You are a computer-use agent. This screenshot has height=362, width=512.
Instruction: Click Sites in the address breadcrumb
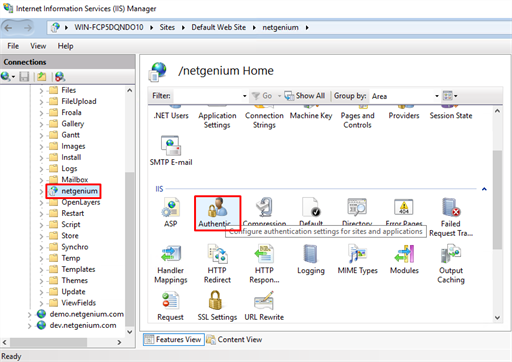coord(167,27)
